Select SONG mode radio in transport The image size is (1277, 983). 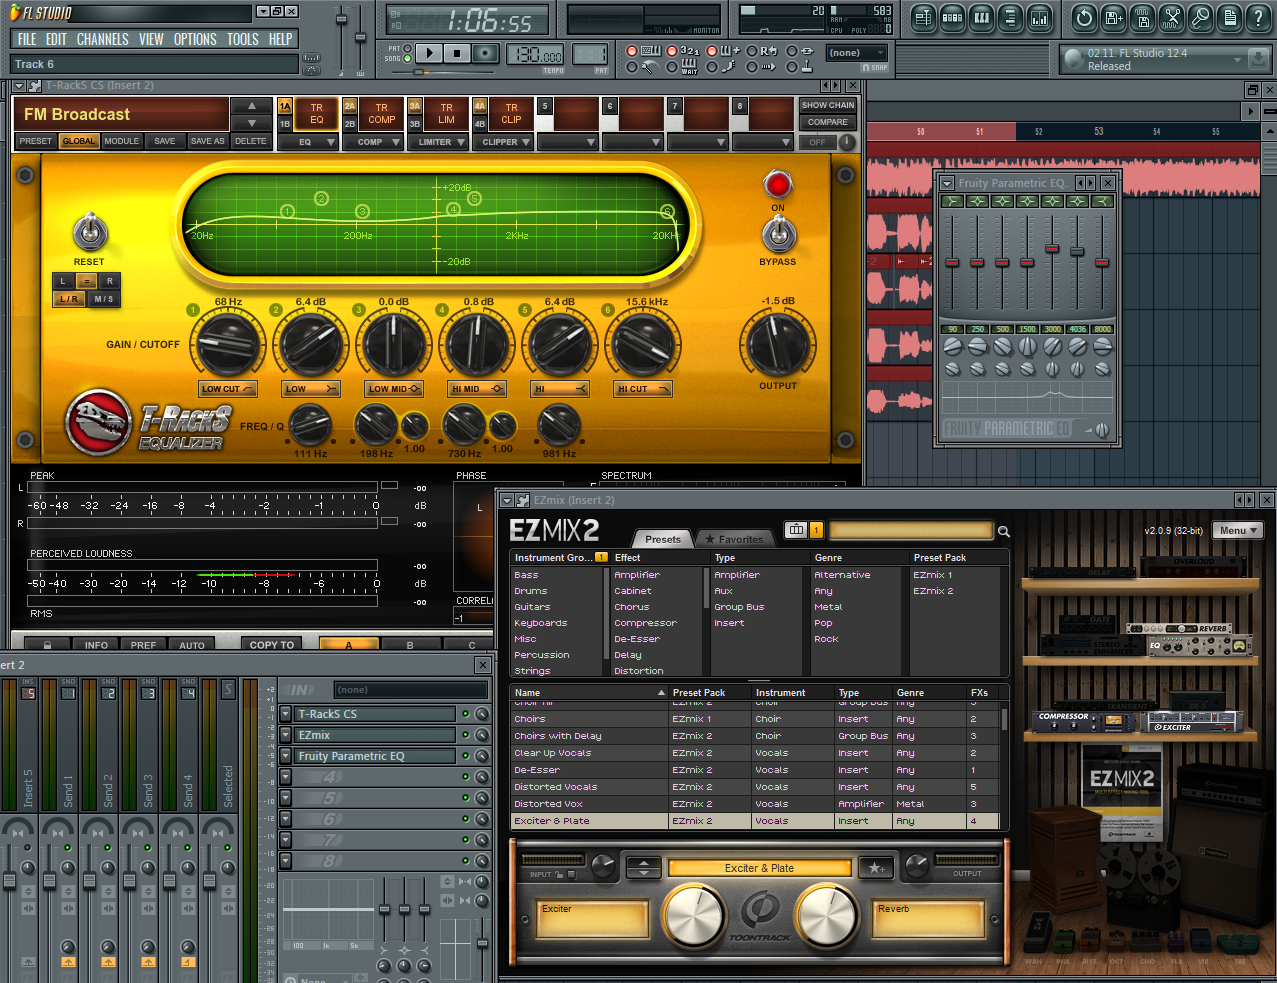click(x=409, y=58)
